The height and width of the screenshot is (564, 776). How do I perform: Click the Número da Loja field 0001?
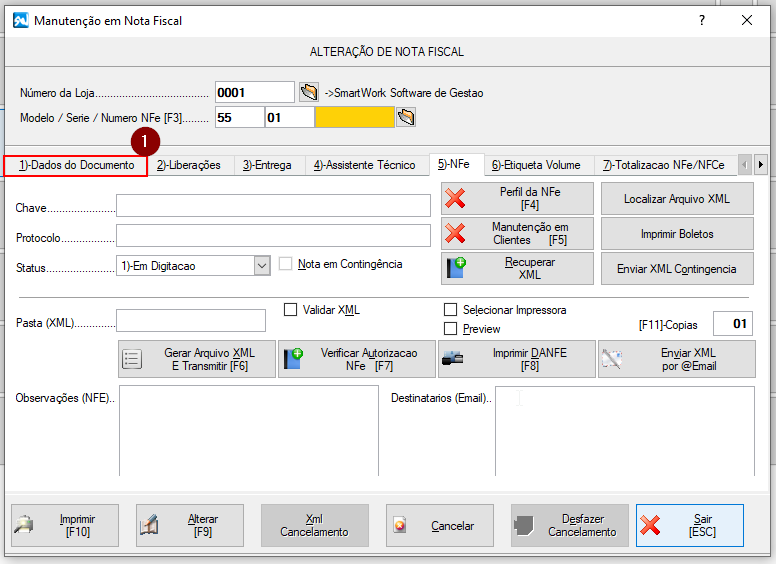tap(254, 92)
